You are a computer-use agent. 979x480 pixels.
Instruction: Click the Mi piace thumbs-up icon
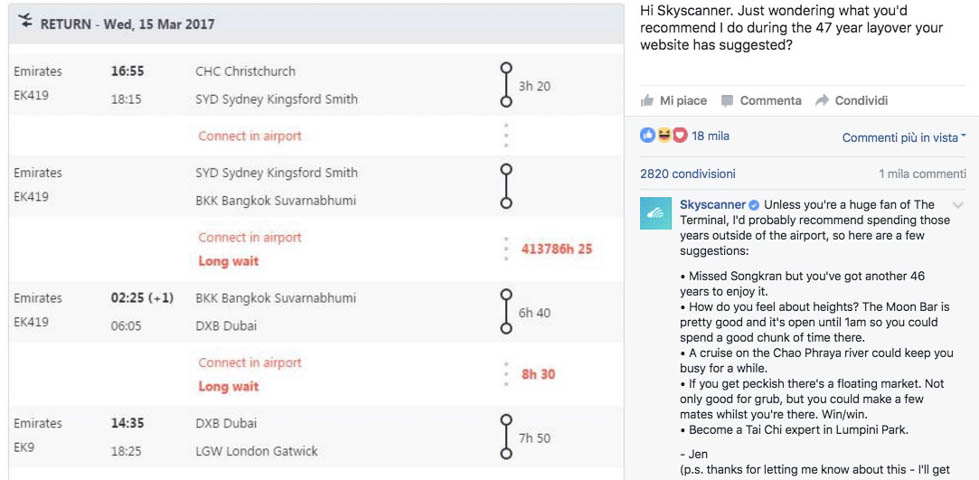point(648,101)
